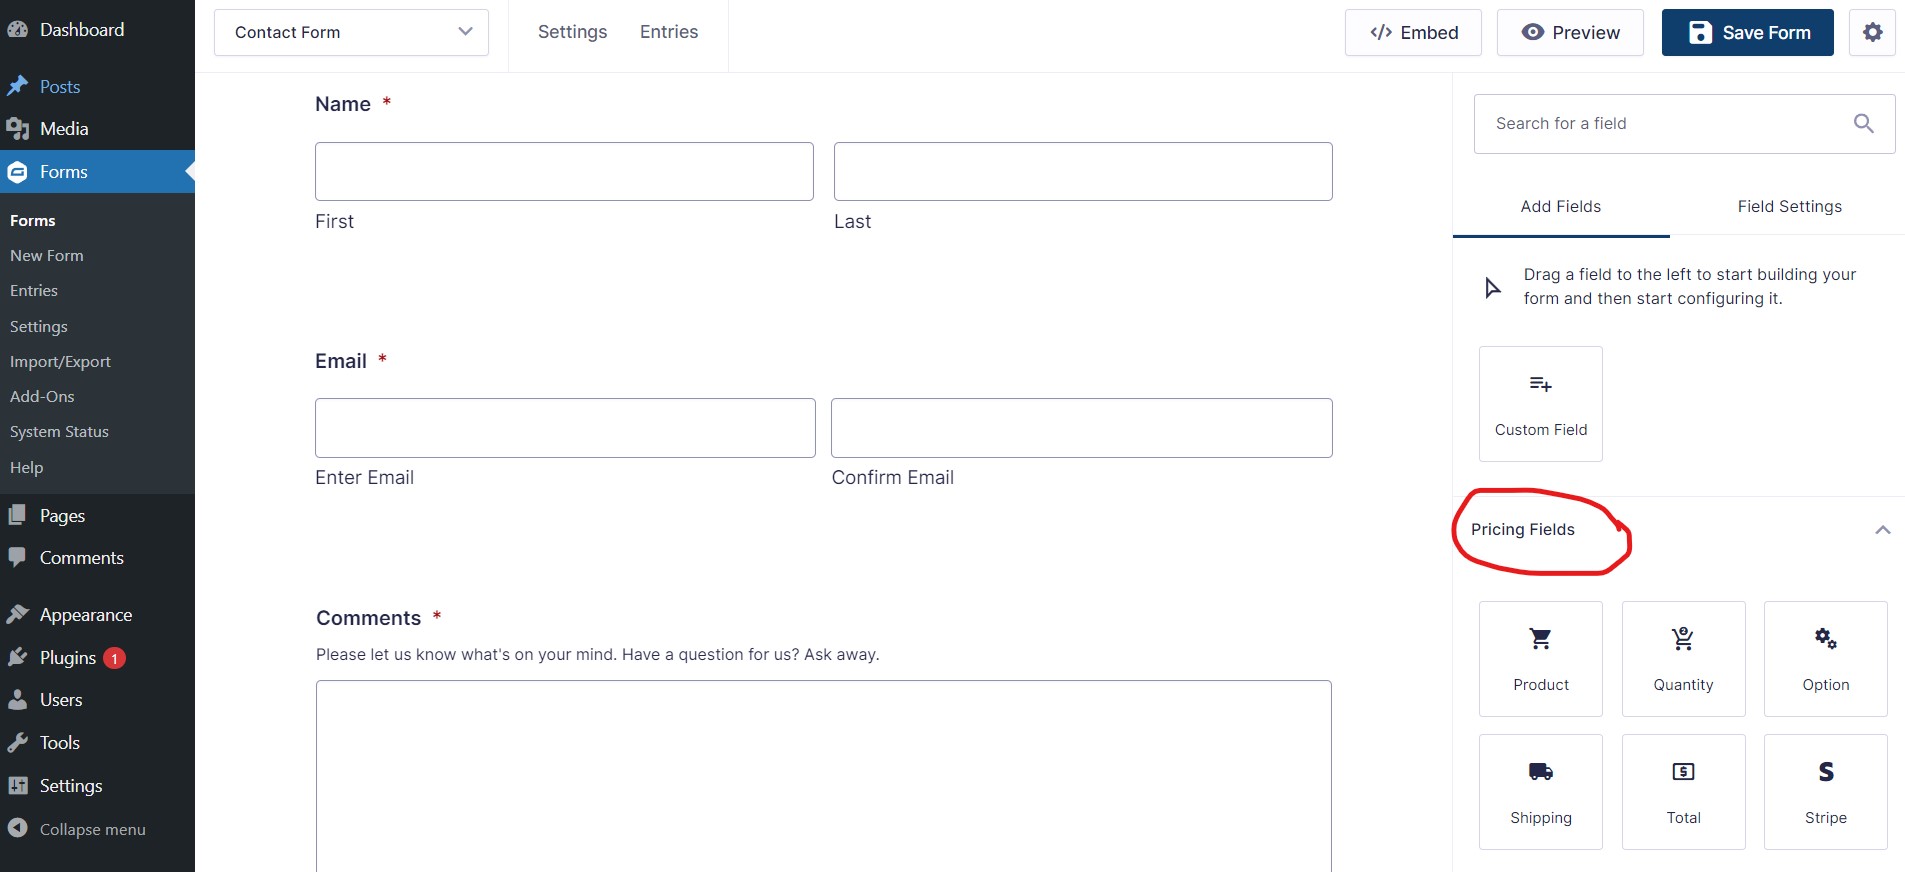Open Entries in Forms submenu

tap(34, 291)
